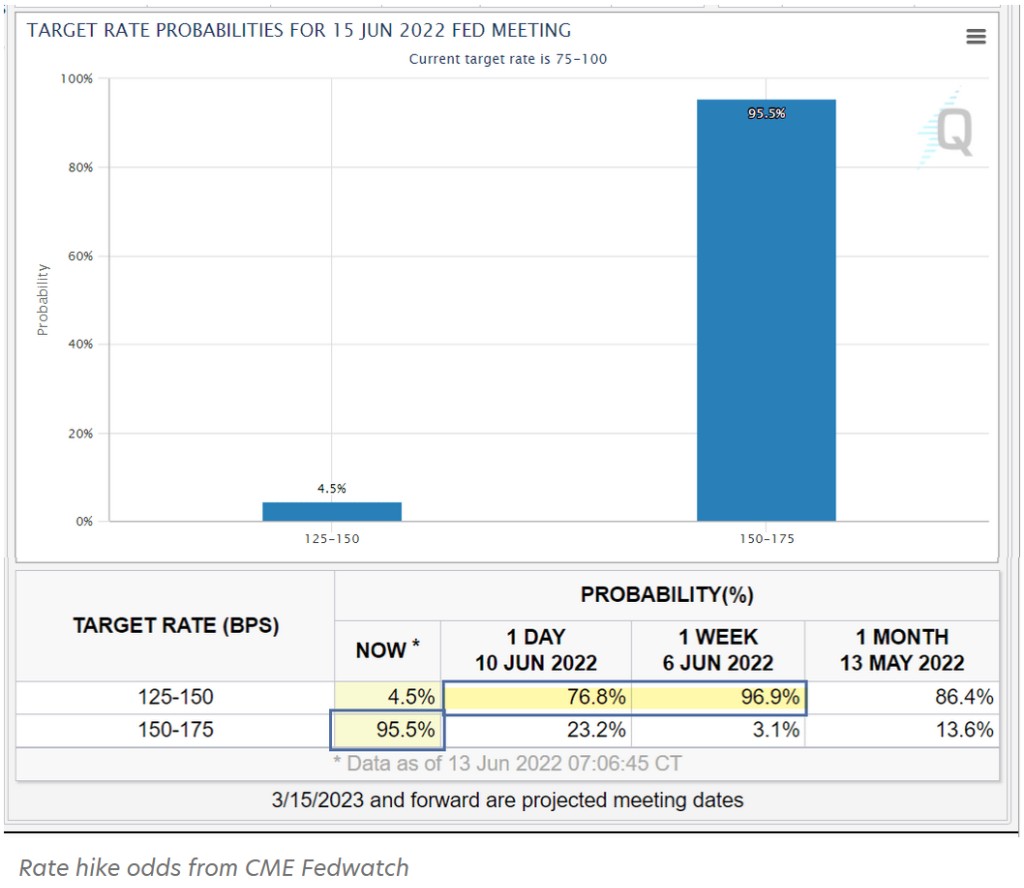Image resolution: width=1024 pixels, height=888 pixels.
Task: Select the NOW column header
Action: coord(387,650)
